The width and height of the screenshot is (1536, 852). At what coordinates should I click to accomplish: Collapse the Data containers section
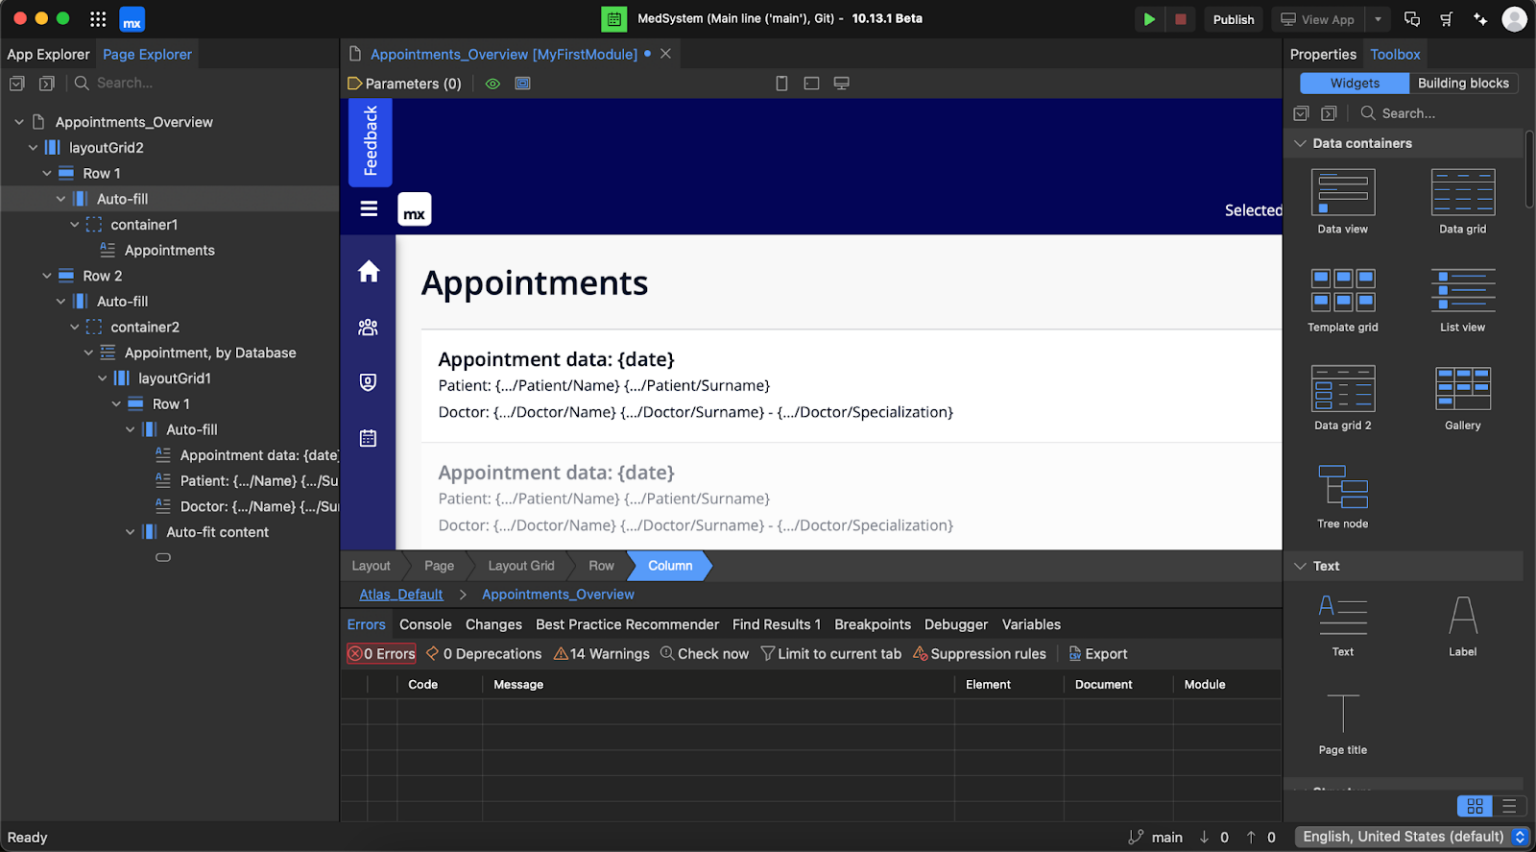click(x=1300, y=143)
